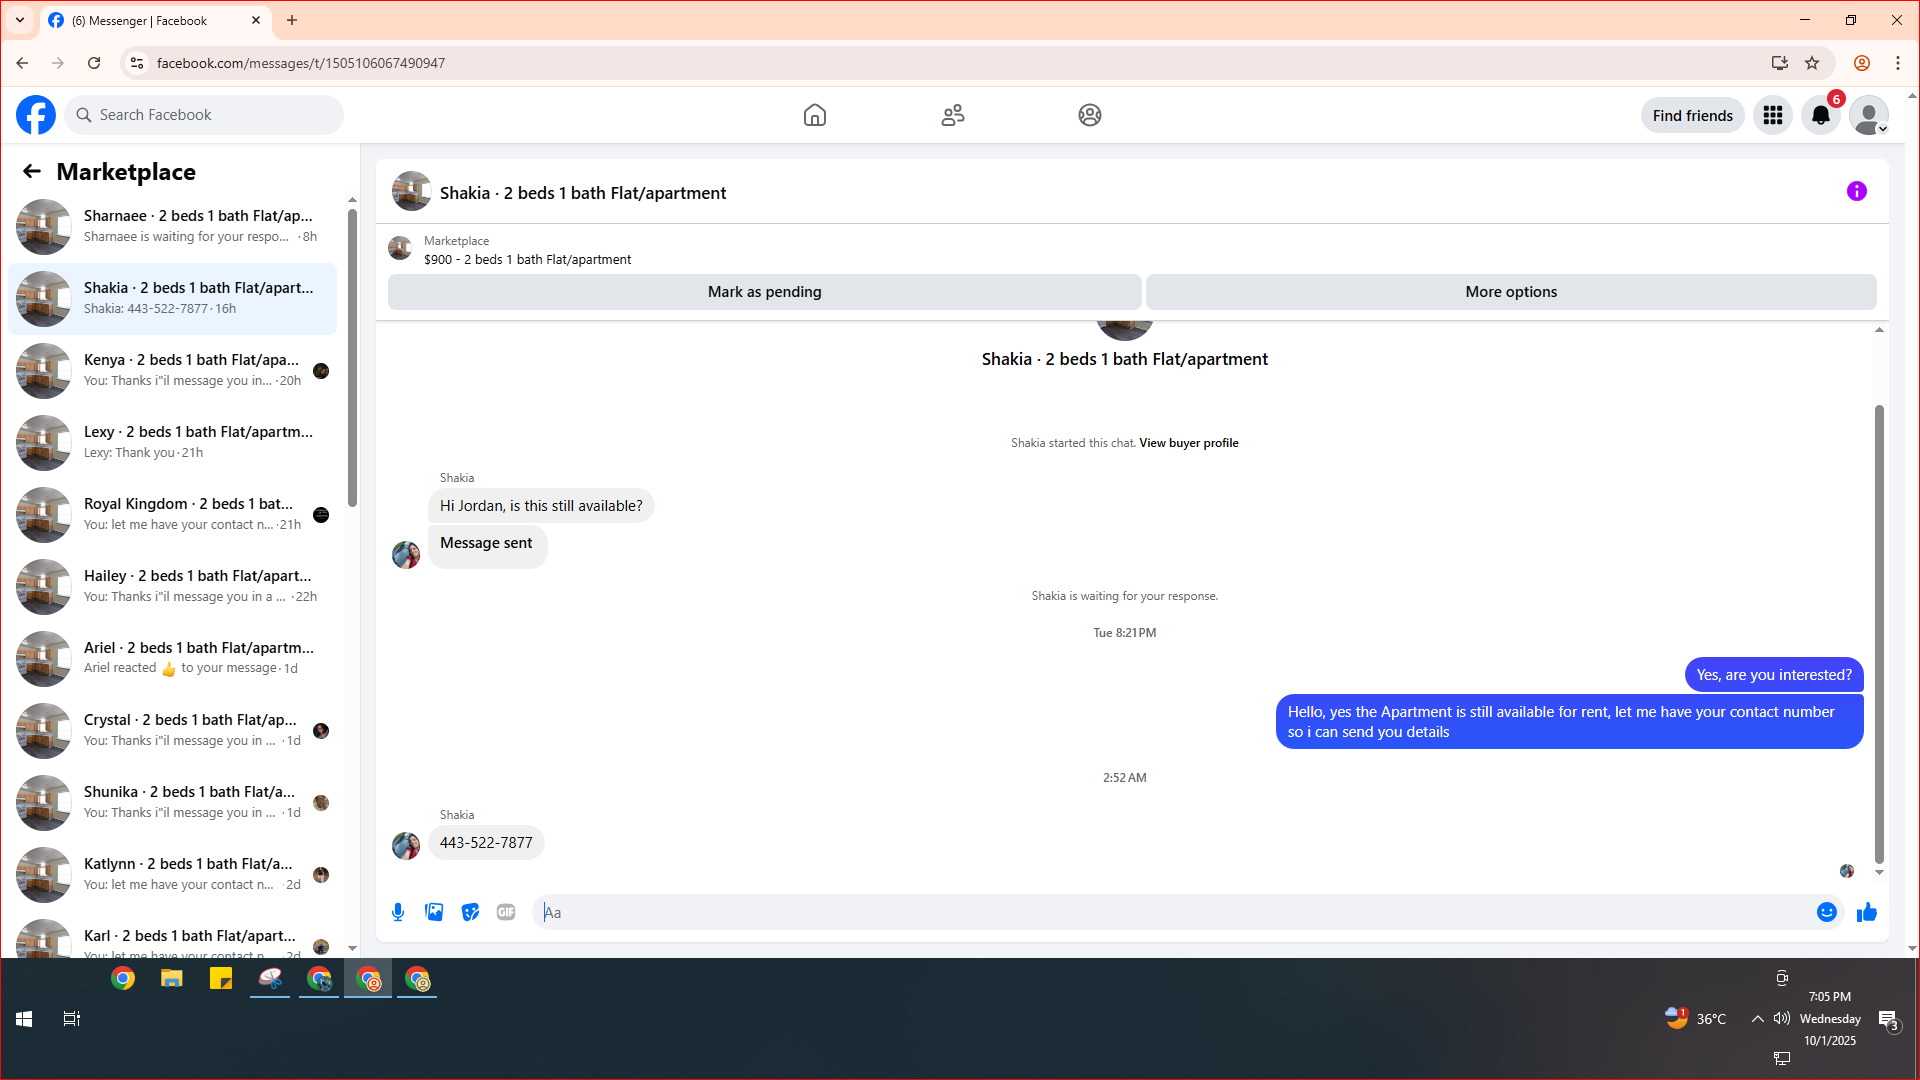Open Shunika conversation in list
Viewport: 1920px width, 1080px height.
click(x=172, y=802)
